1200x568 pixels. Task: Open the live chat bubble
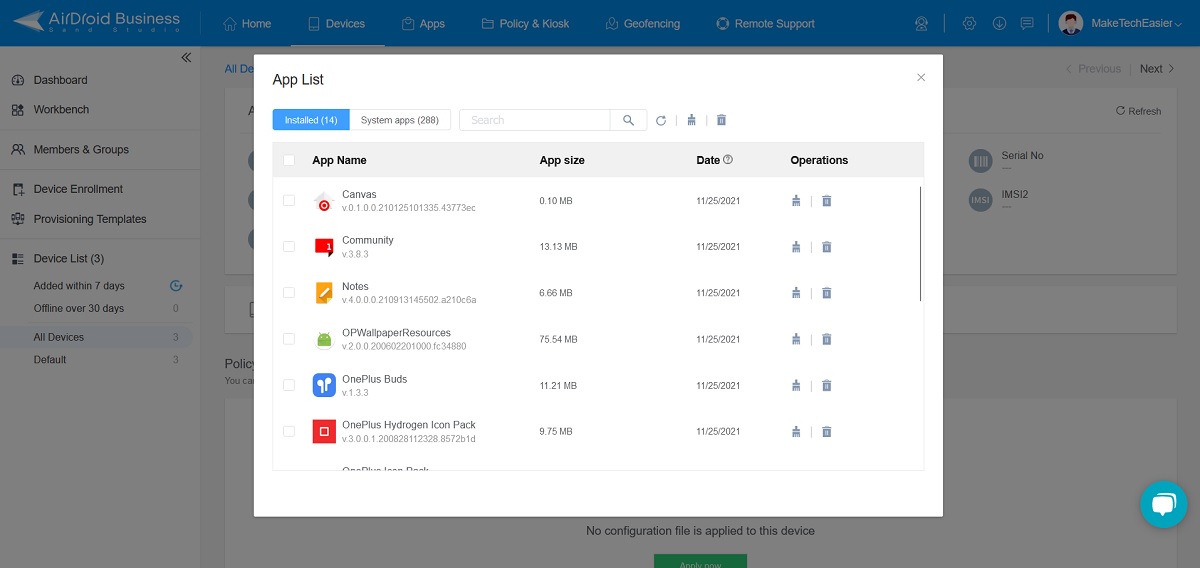[1163, 504]
